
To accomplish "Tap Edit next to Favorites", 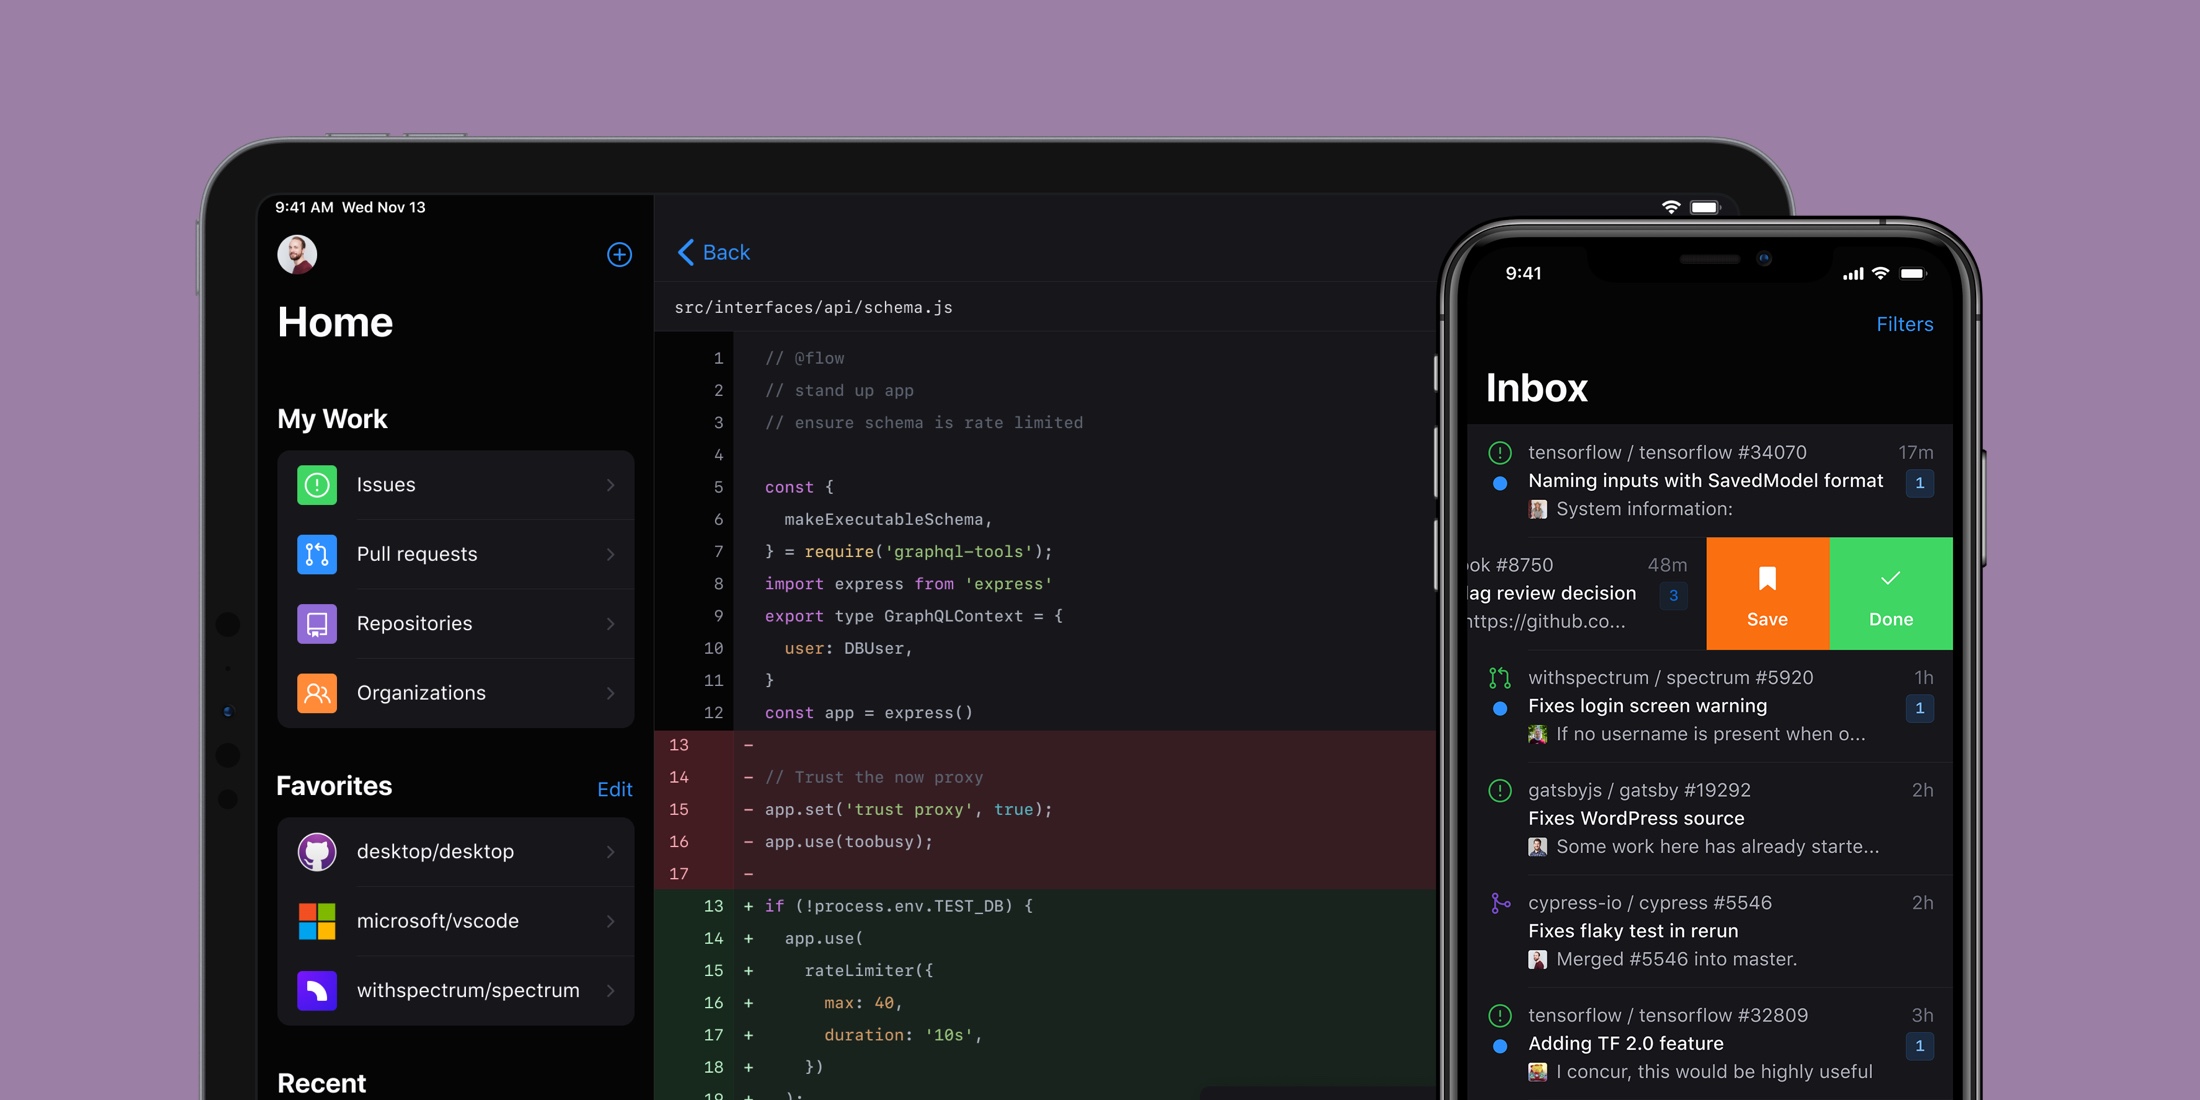I will pos(614,789).
